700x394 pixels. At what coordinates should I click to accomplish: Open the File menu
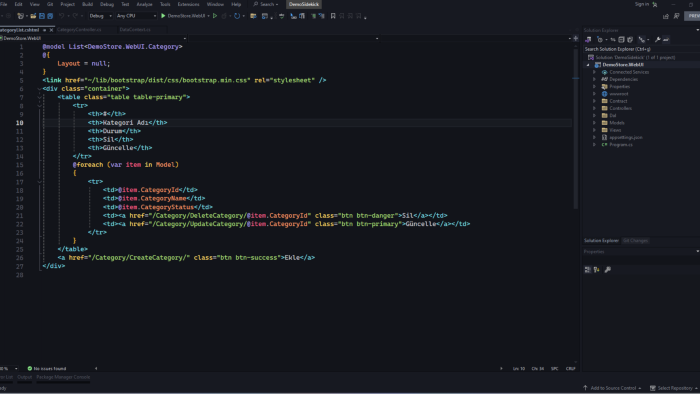point(4,4)
